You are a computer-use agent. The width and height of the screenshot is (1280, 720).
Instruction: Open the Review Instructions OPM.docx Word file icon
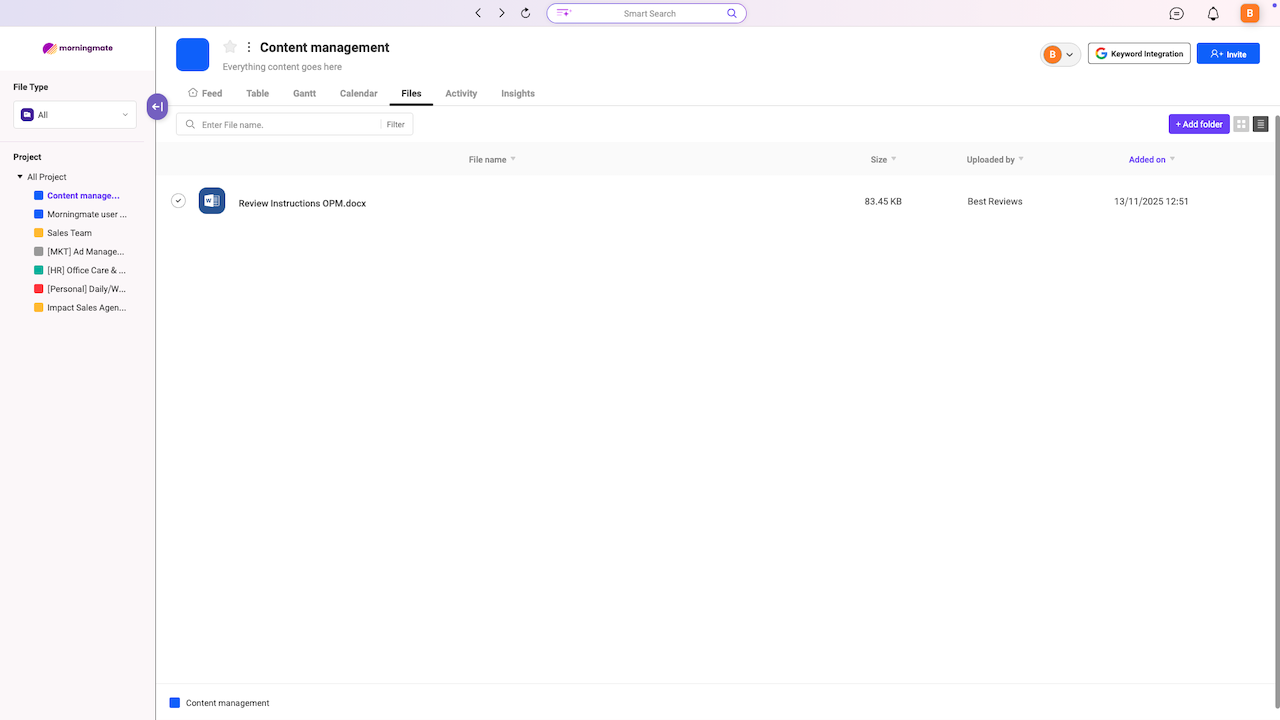(212, 201)
